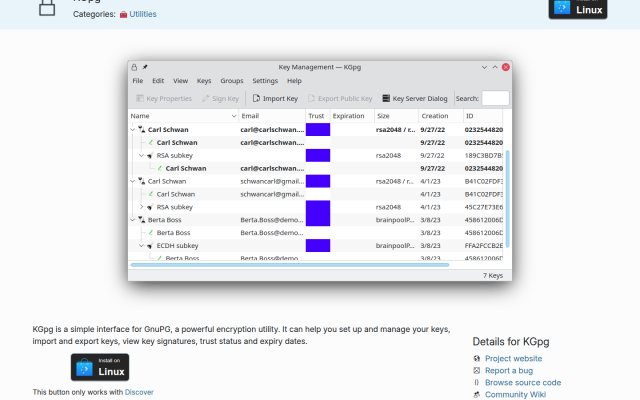The height and width of the screenshot is (400, 640).
Task: Collapse the first Carl Schwan key tree
Action: (x=133, y=129)
